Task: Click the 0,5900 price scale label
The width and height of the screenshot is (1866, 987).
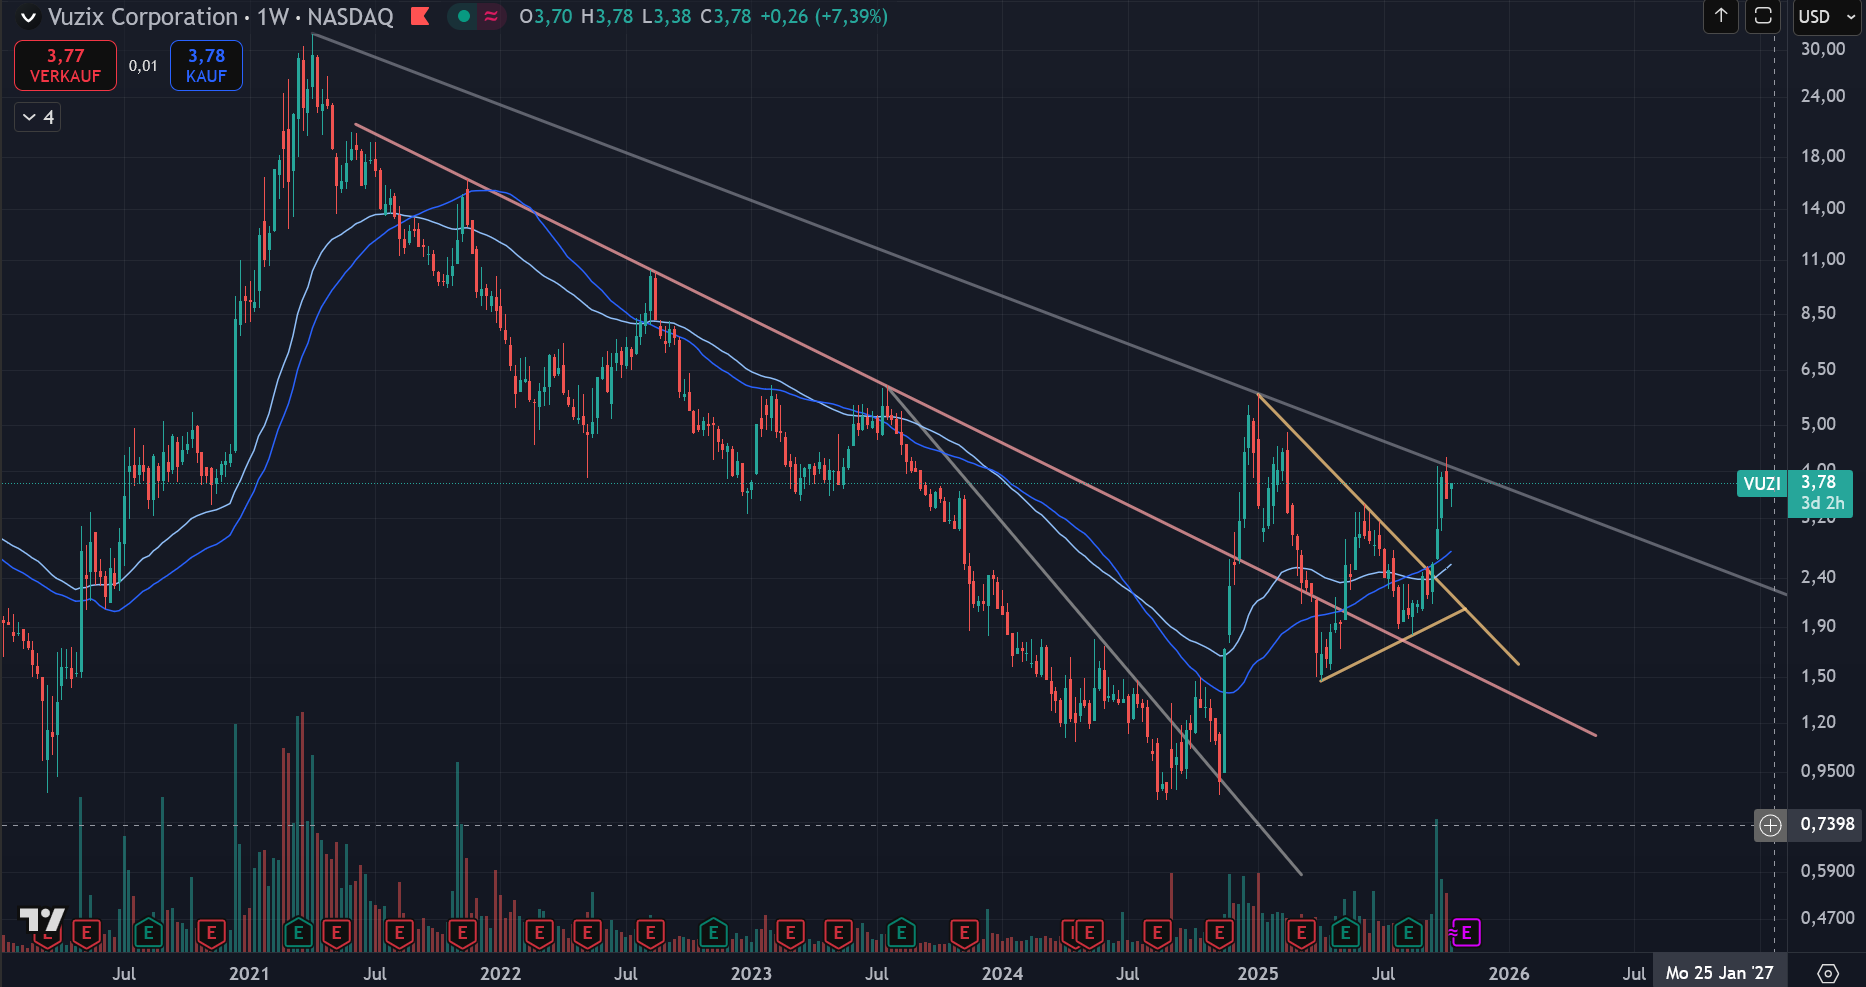Action: coord(1827,871)
